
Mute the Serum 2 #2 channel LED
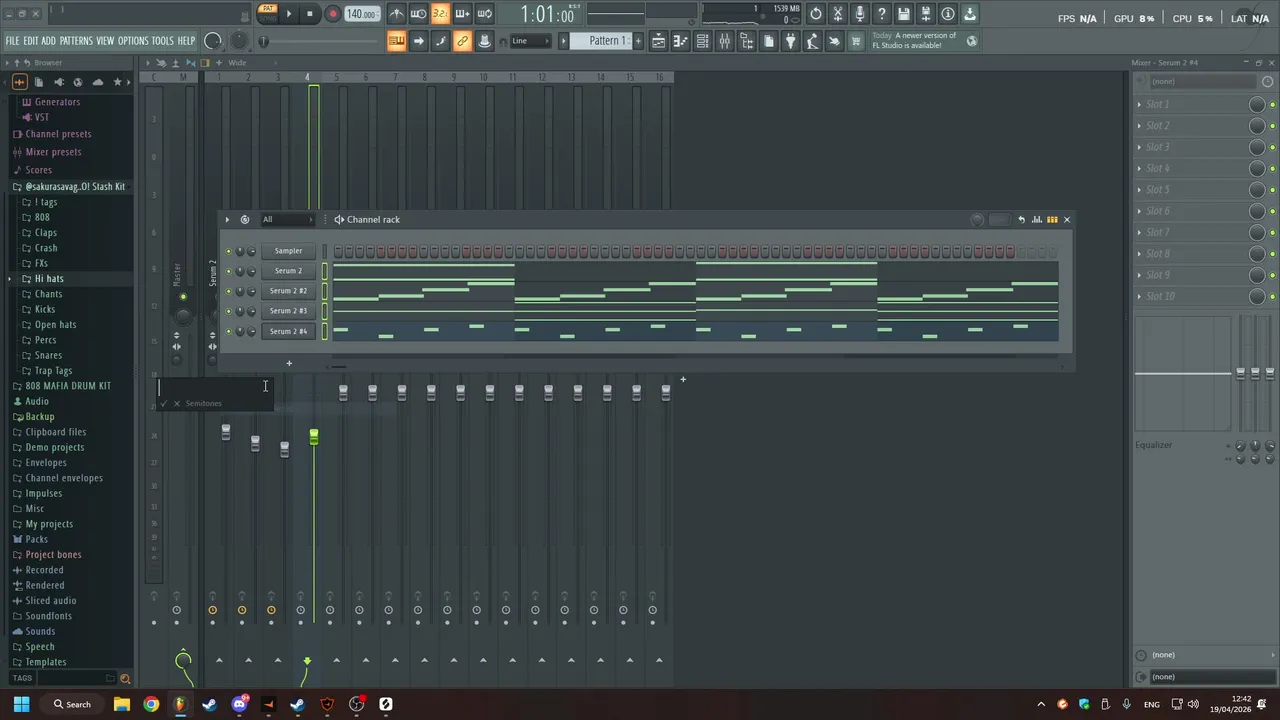pyautogui.click(x=228, y=291)
